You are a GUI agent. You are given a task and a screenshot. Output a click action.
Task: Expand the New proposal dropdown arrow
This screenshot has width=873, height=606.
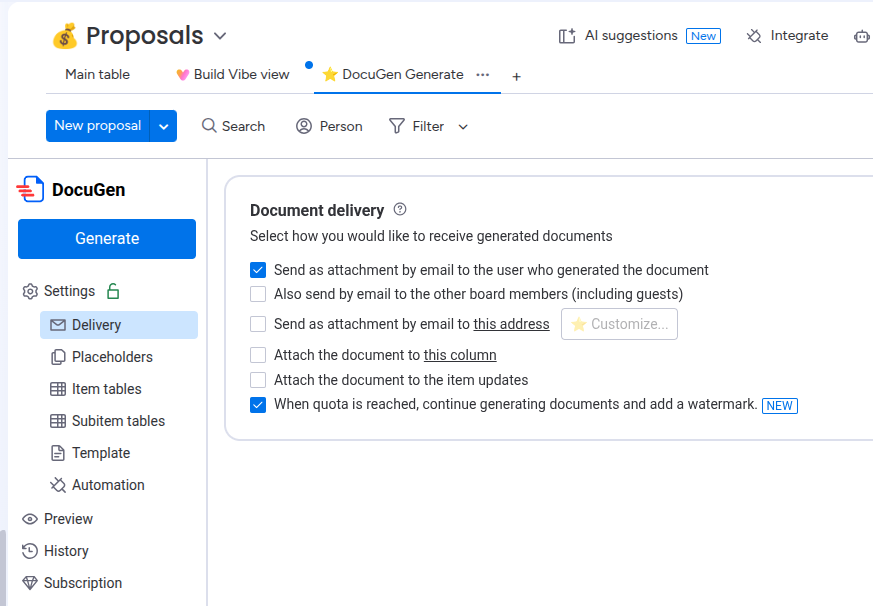coord(164,126)
